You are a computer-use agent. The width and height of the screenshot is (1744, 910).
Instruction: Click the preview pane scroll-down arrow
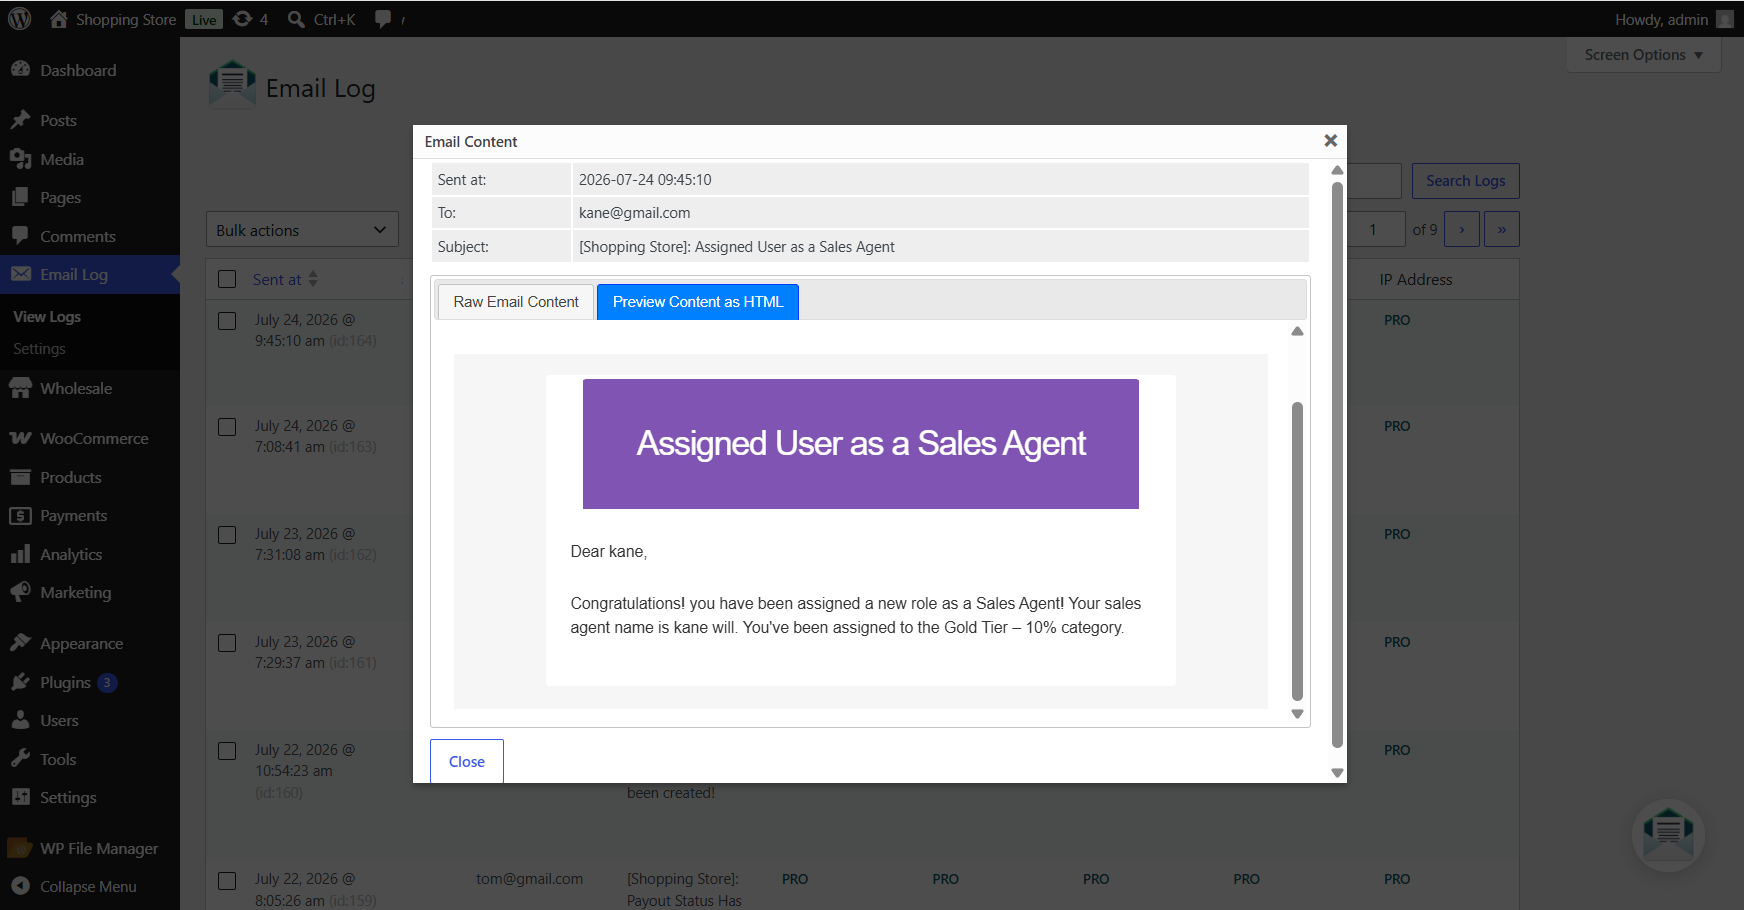point(1297,714)
